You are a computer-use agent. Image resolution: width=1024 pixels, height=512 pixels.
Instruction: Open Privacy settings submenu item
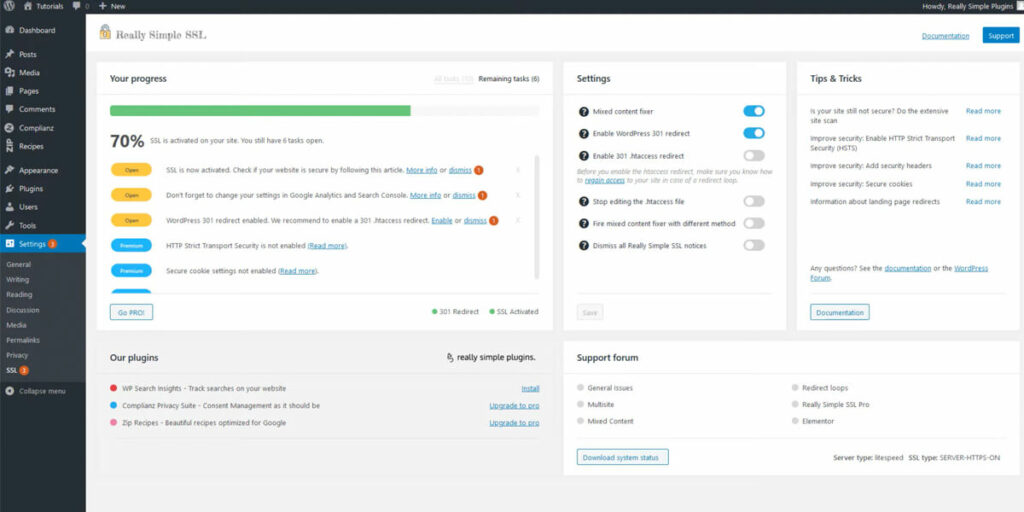[x=17, y=355]
